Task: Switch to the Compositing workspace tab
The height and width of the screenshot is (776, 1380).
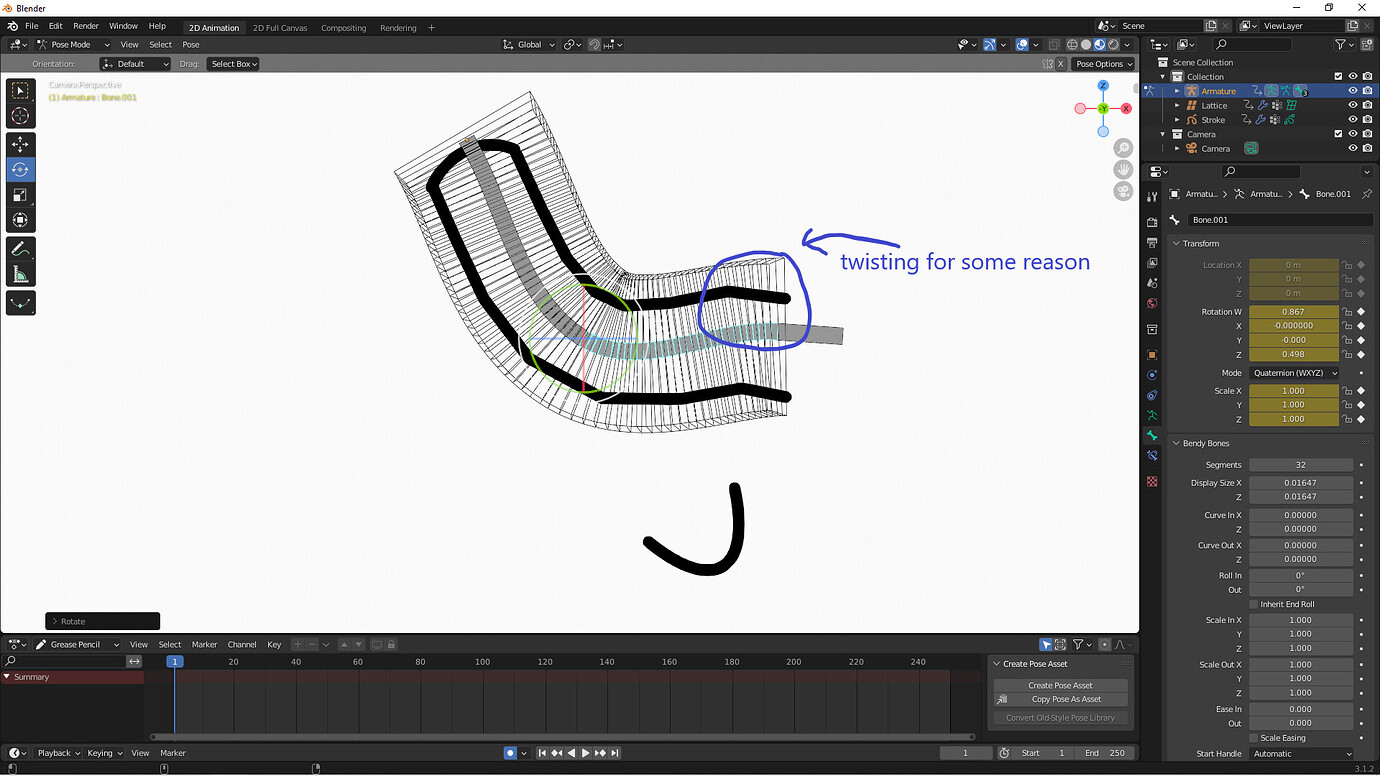Action: [343, 28]
